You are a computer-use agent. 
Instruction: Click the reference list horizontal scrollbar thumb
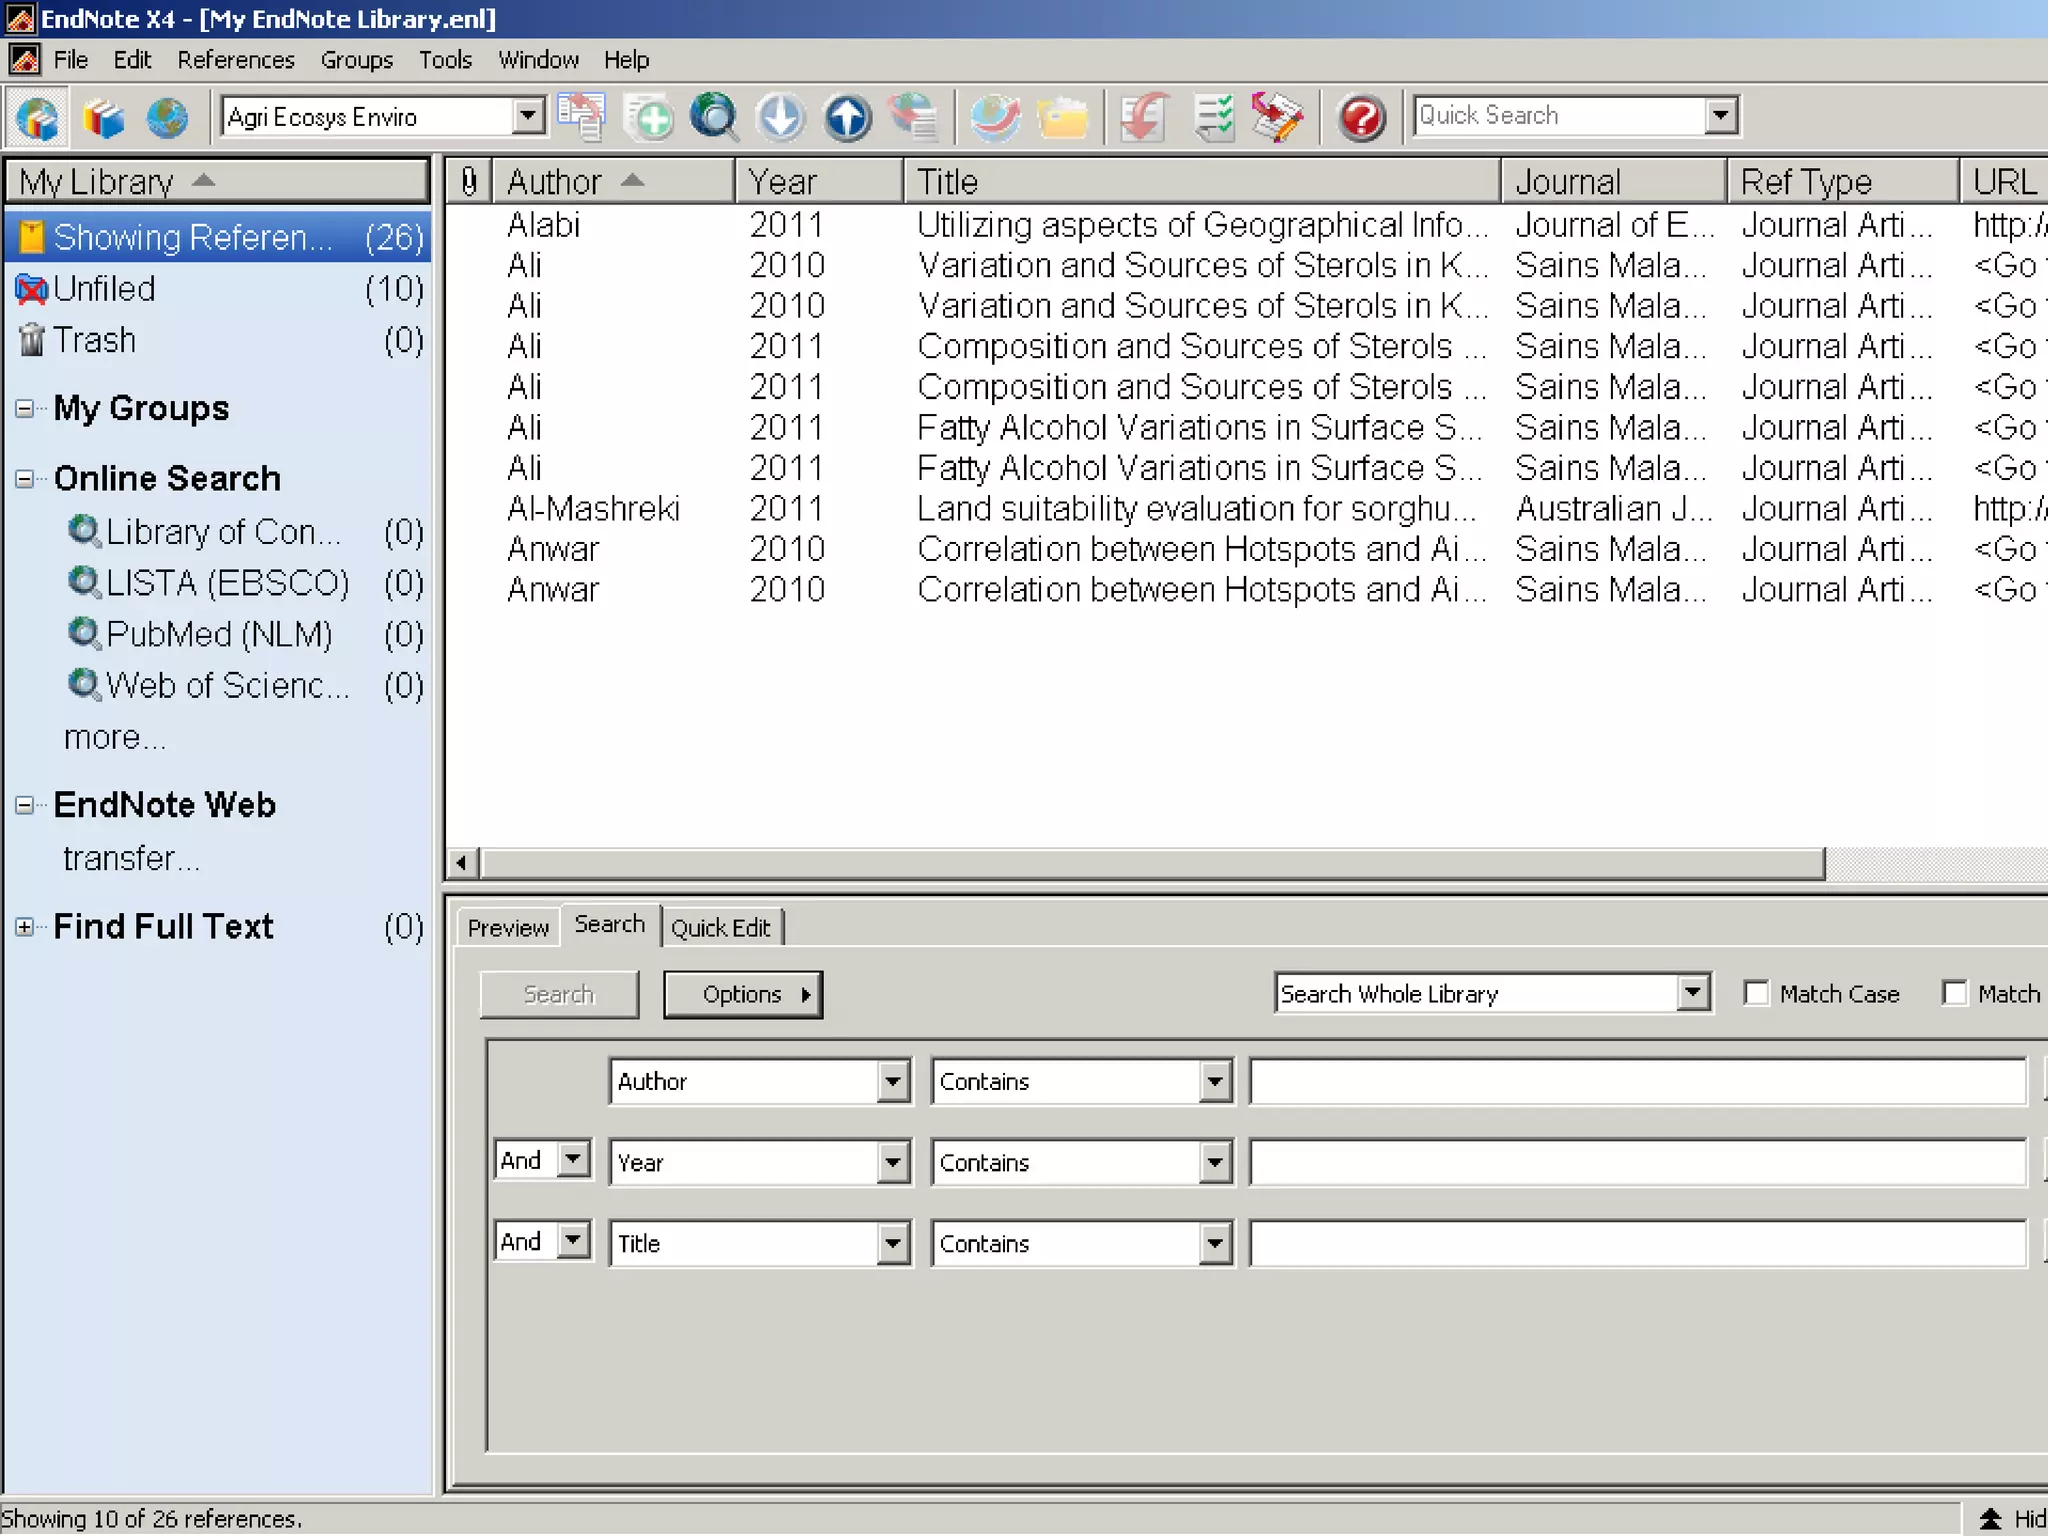1152,862
